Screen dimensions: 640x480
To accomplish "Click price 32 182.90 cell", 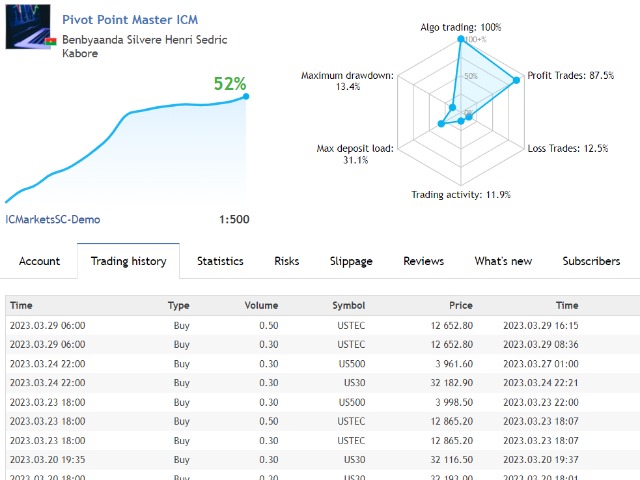I will 451,383.
